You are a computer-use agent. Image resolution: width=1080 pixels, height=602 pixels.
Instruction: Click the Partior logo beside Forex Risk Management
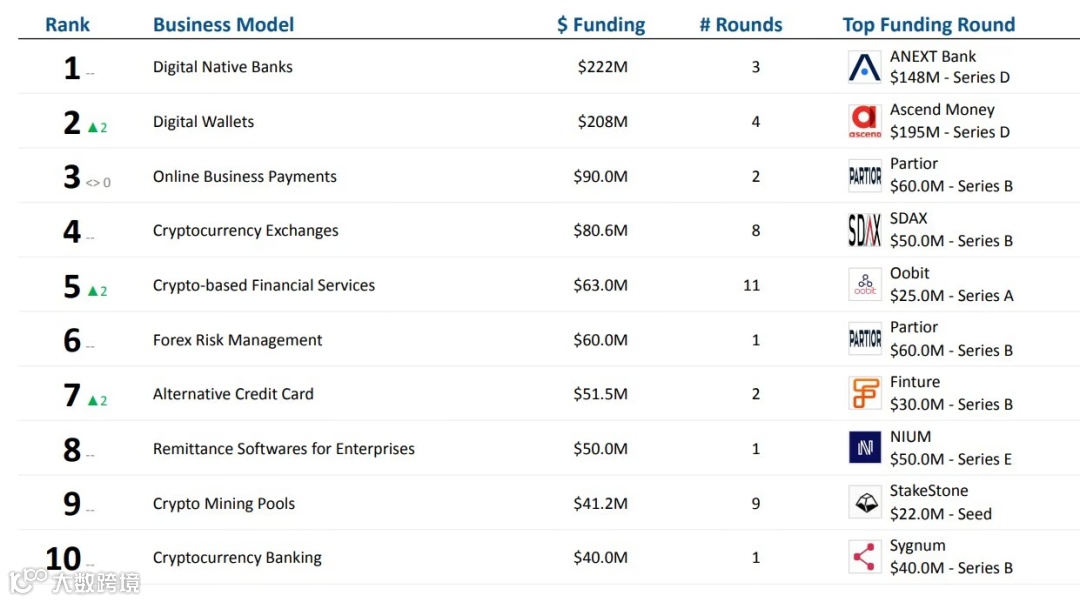[x=864, y=340]
